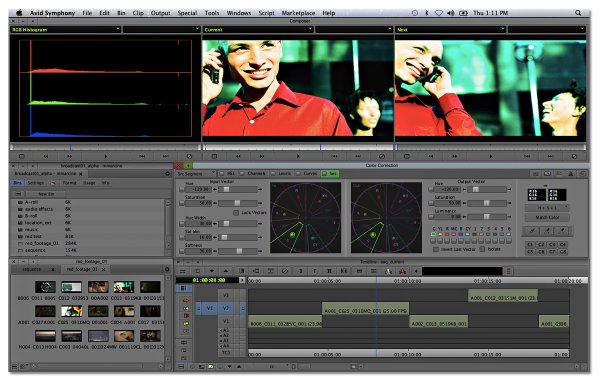The width and height of the screenshot is (600, 381).
Task: Switch to the HSL color correction tab
Action: (x=228, y=173)
